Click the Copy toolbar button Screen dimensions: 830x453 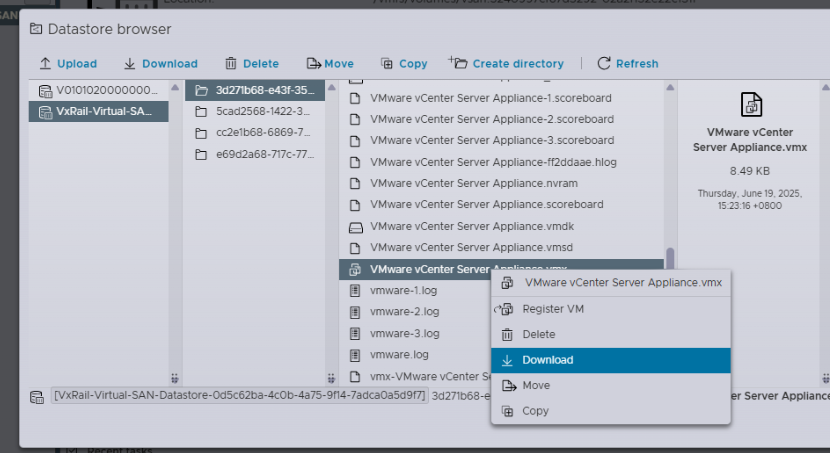pyautogui.click(x=404, y=64)
